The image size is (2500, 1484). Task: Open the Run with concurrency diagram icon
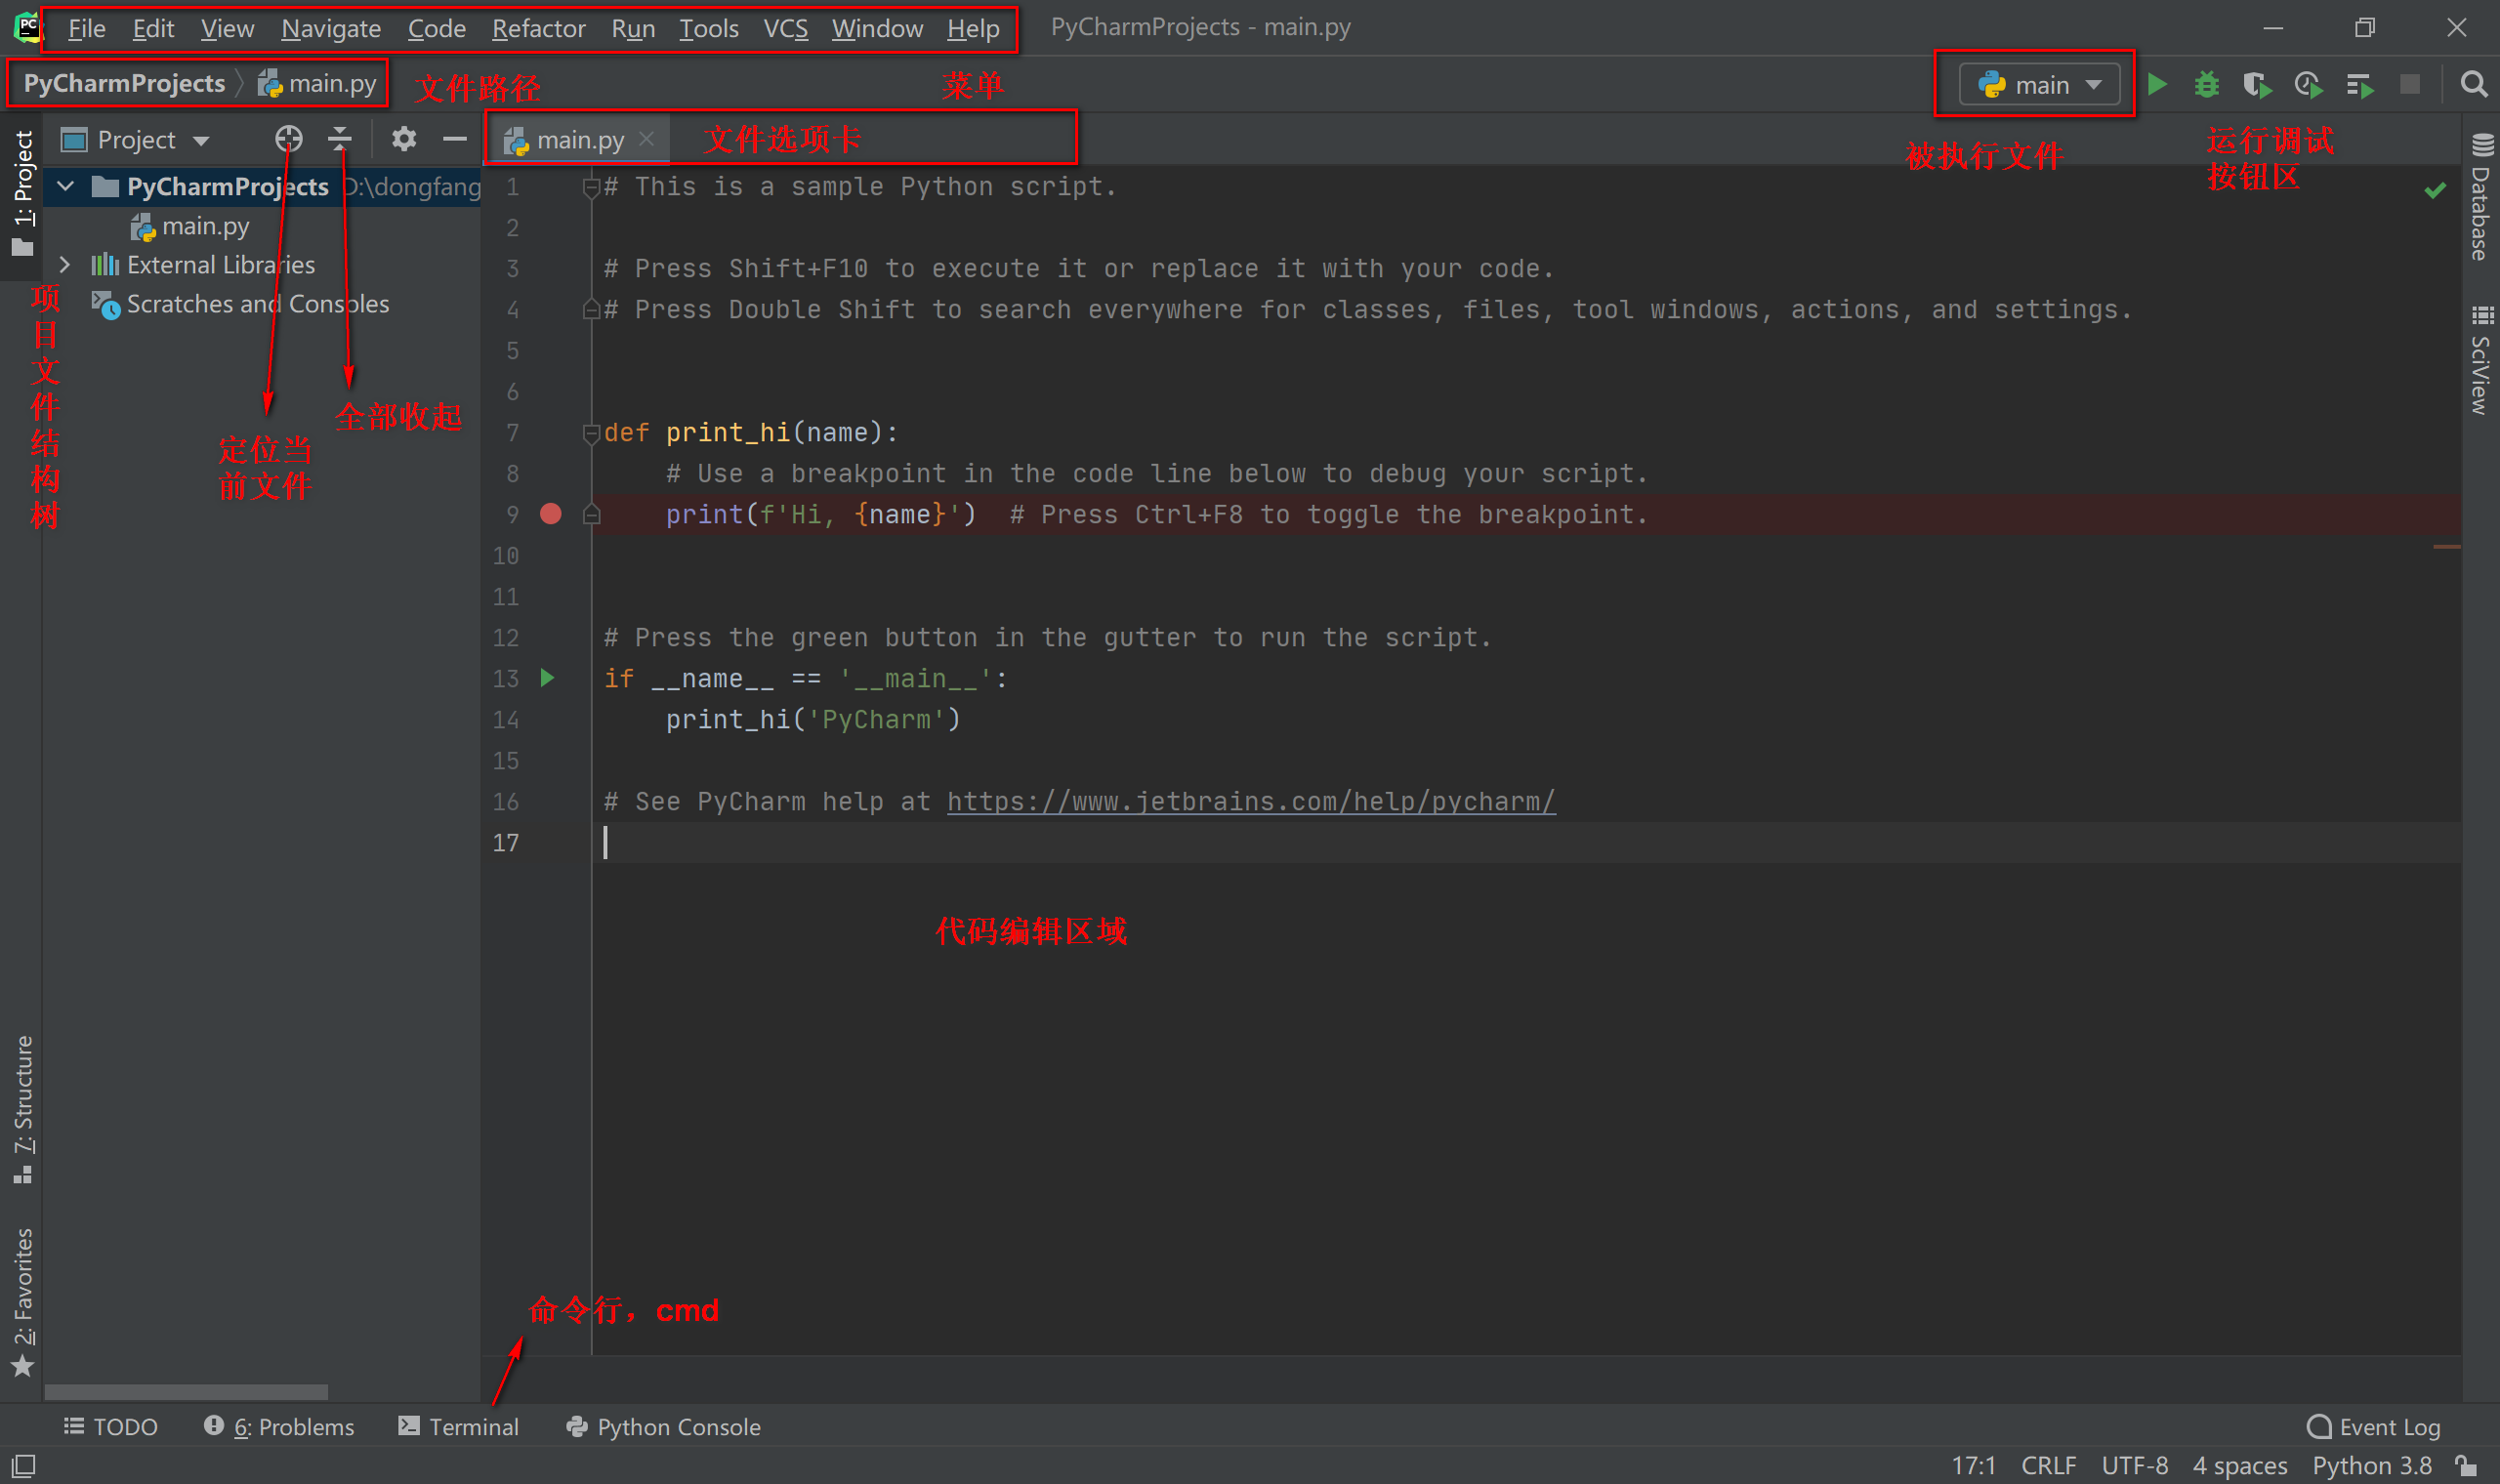point(2360,86)
